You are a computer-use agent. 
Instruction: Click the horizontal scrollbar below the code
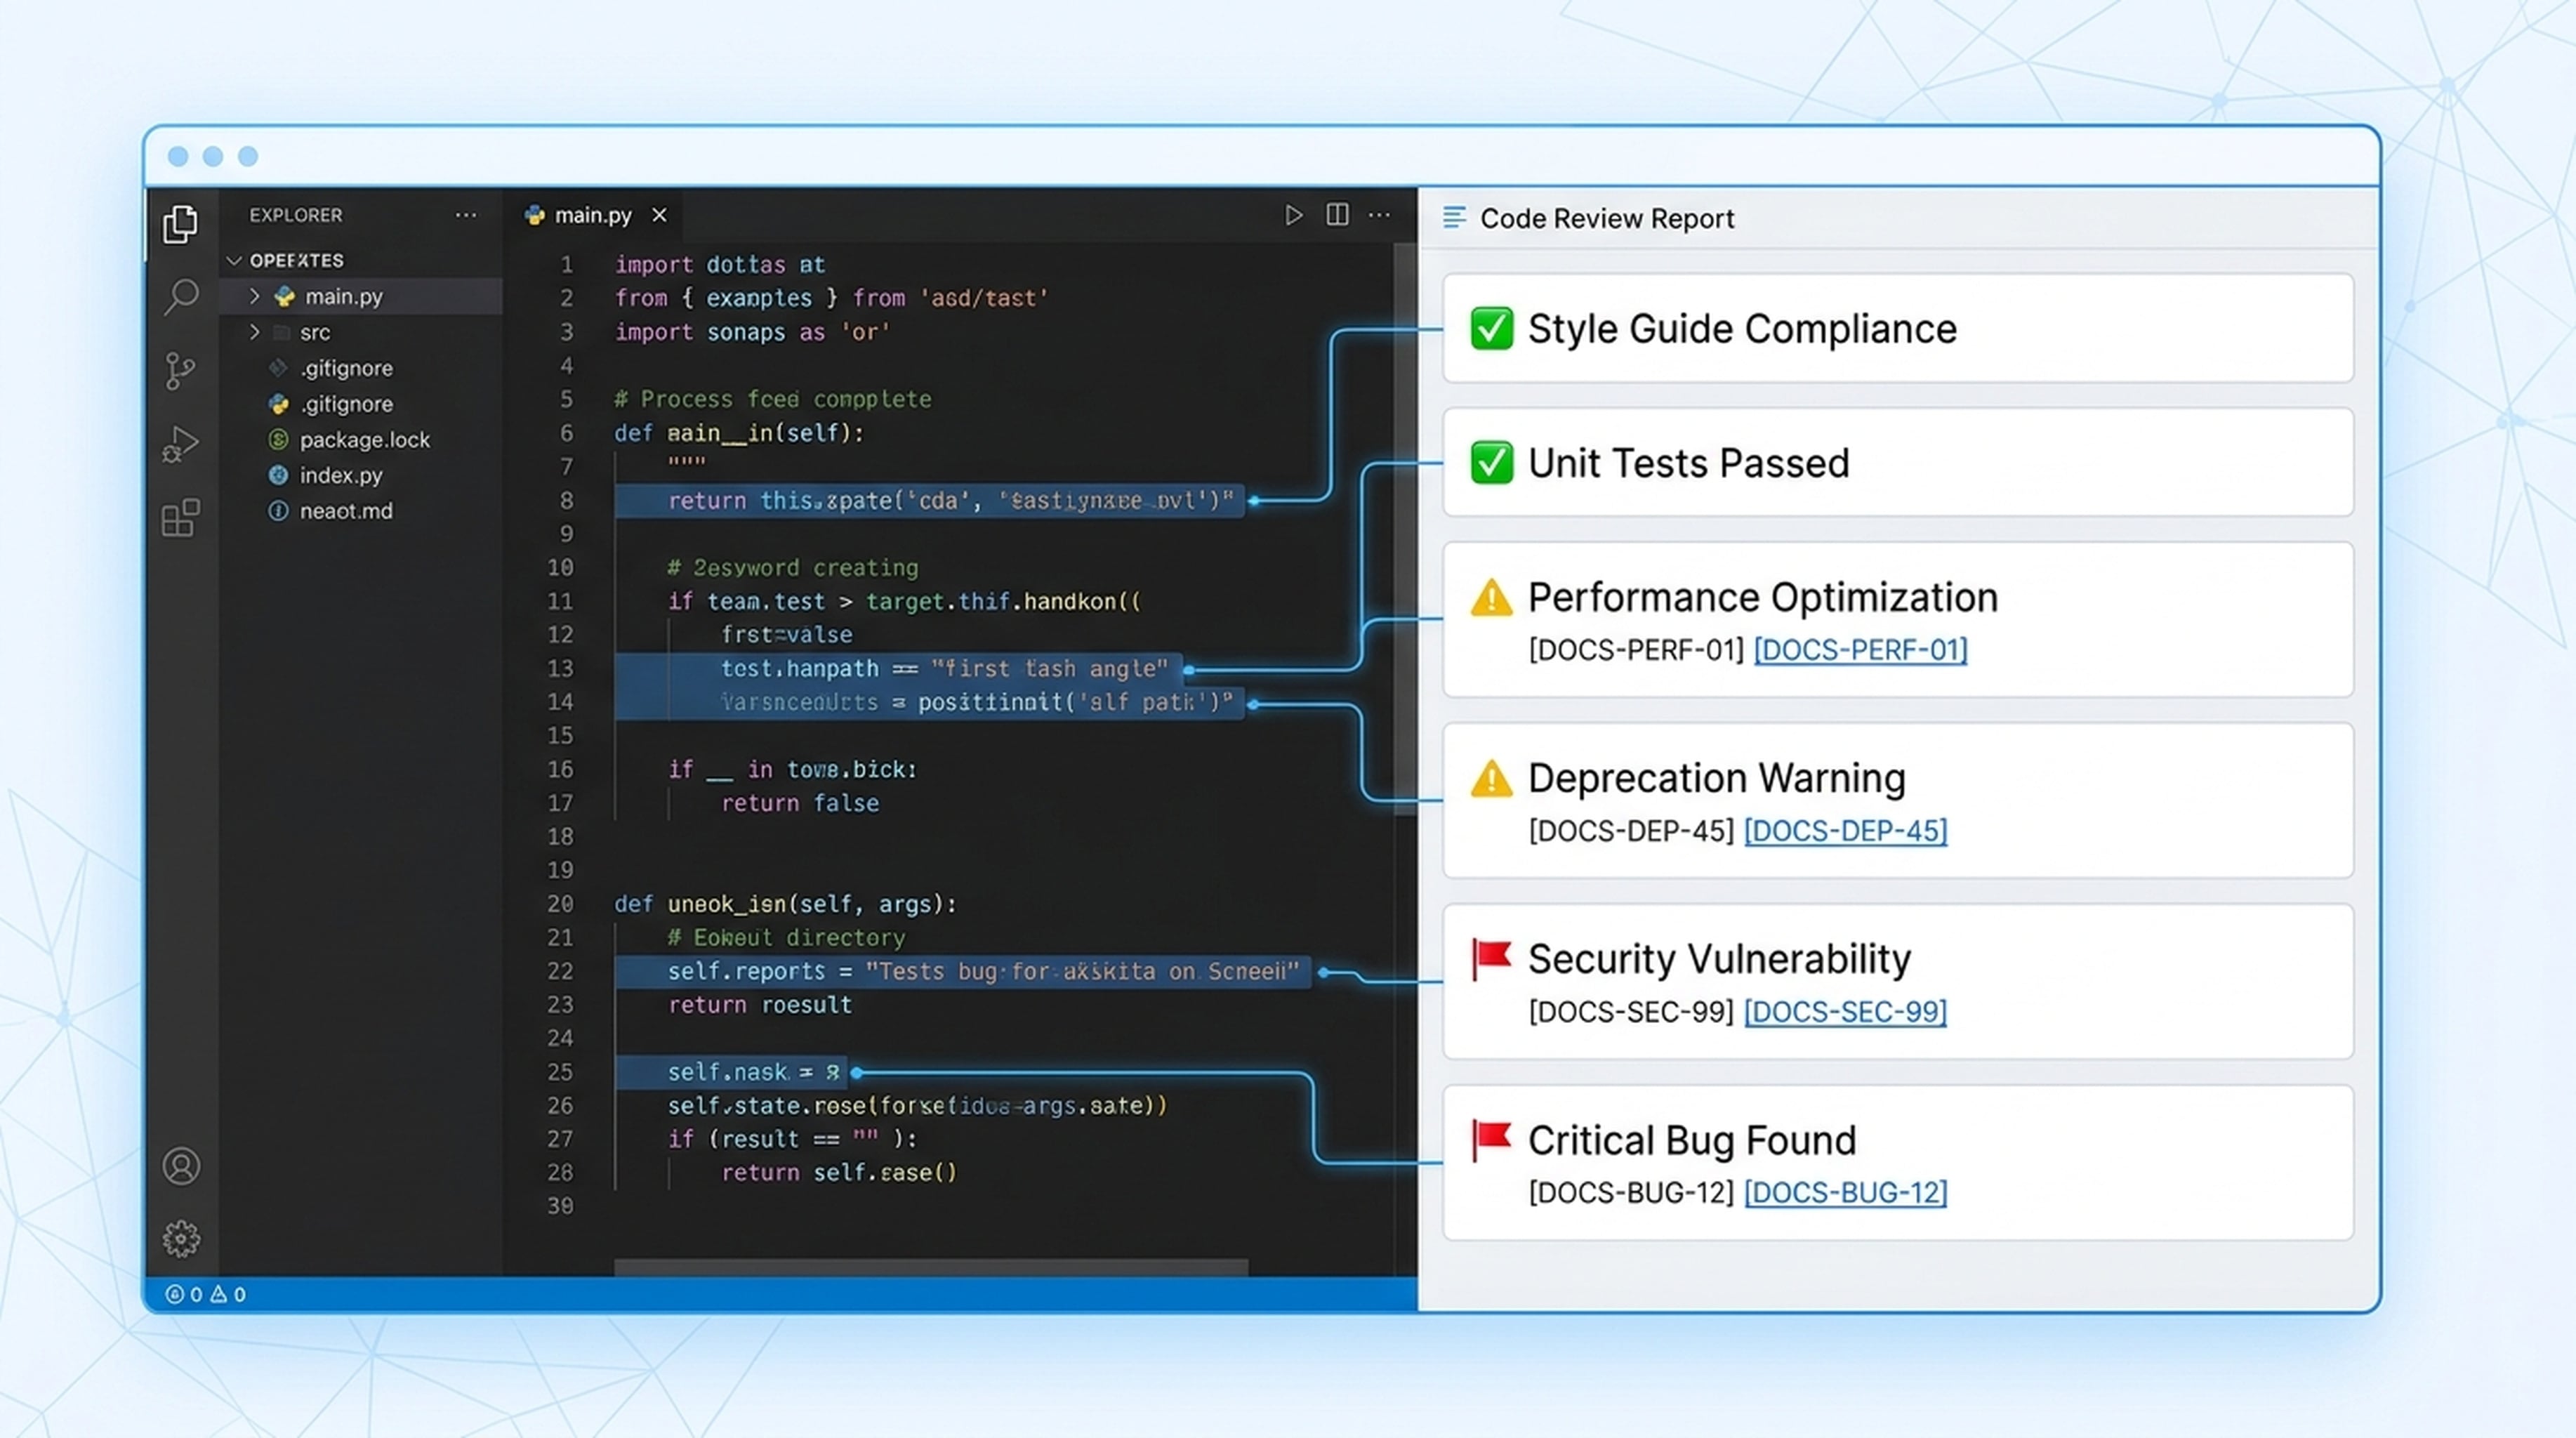pos(930,1267)
